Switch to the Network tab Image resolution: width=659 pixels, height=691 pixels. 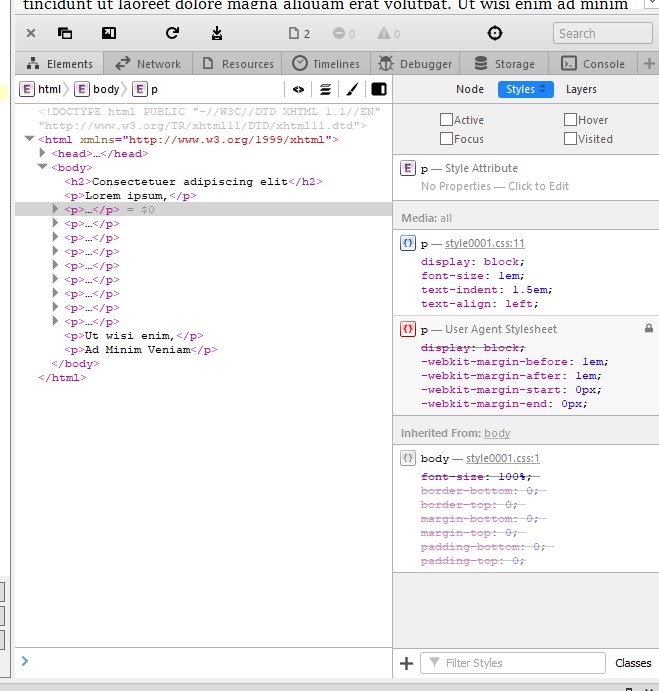pyautogui.click(x=149, y=63)
